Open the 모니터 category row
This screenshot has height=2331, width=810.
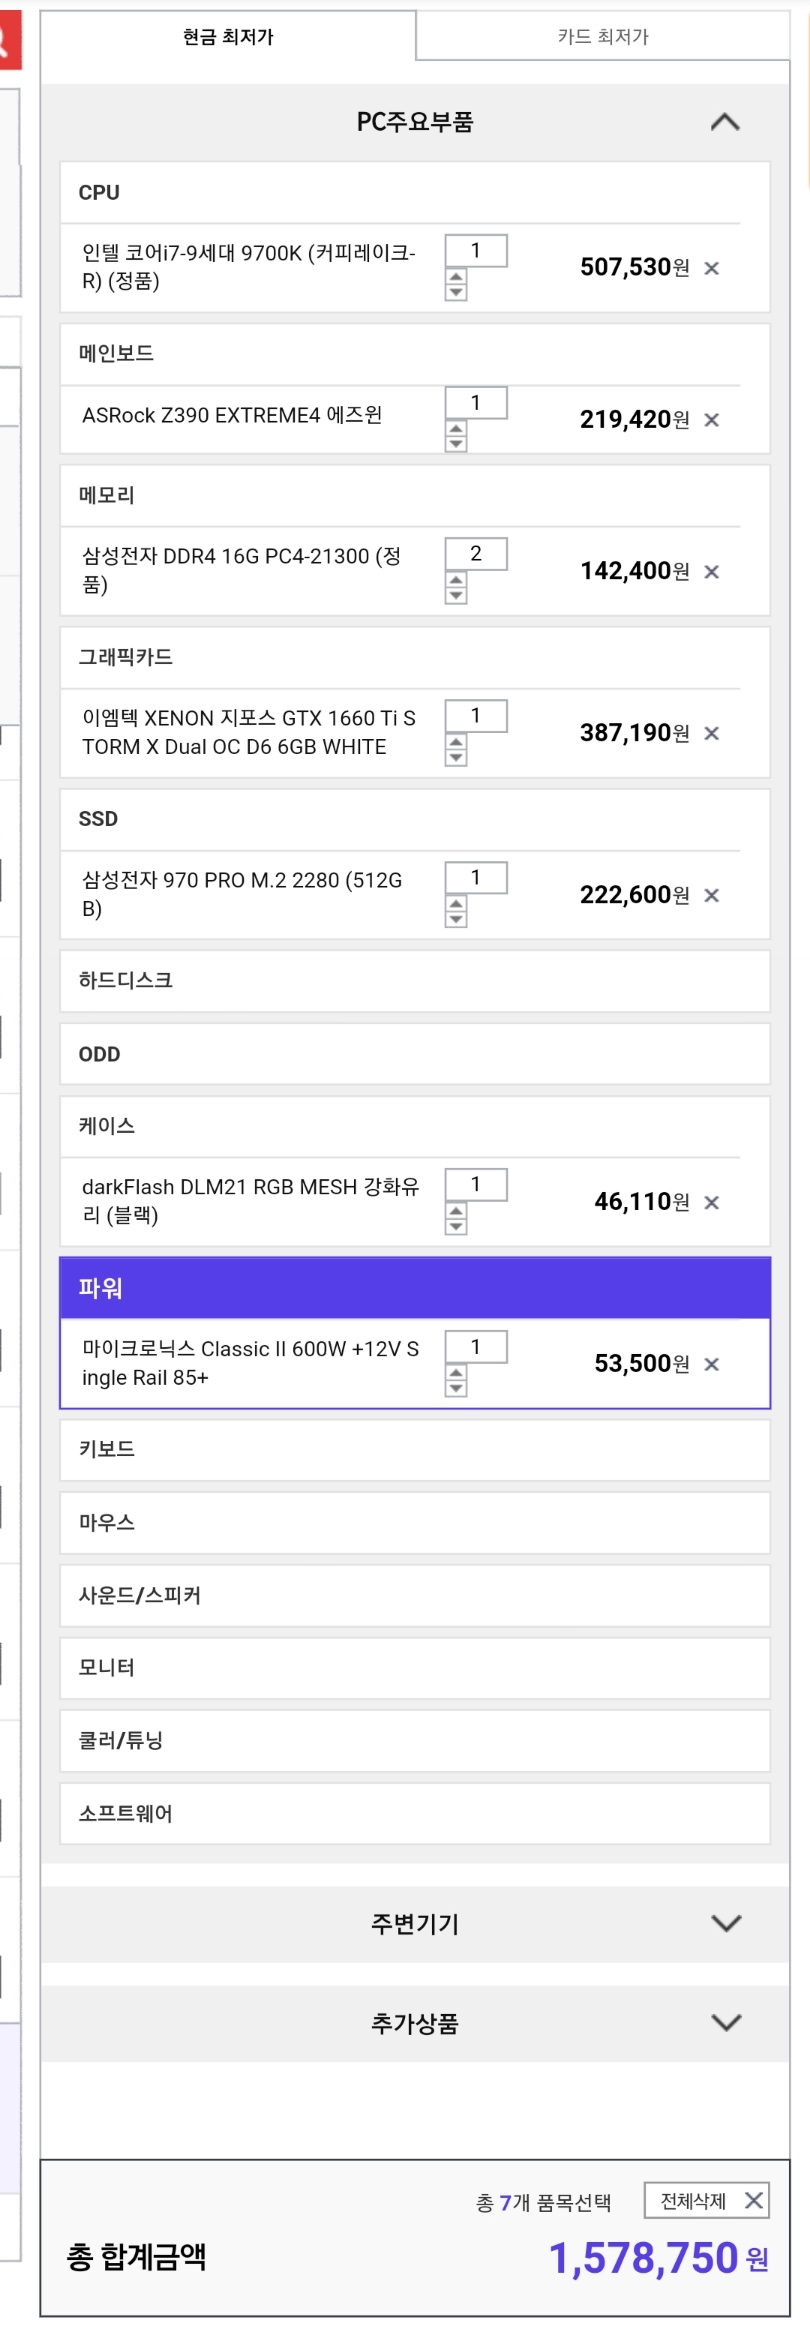[414, 1667]
